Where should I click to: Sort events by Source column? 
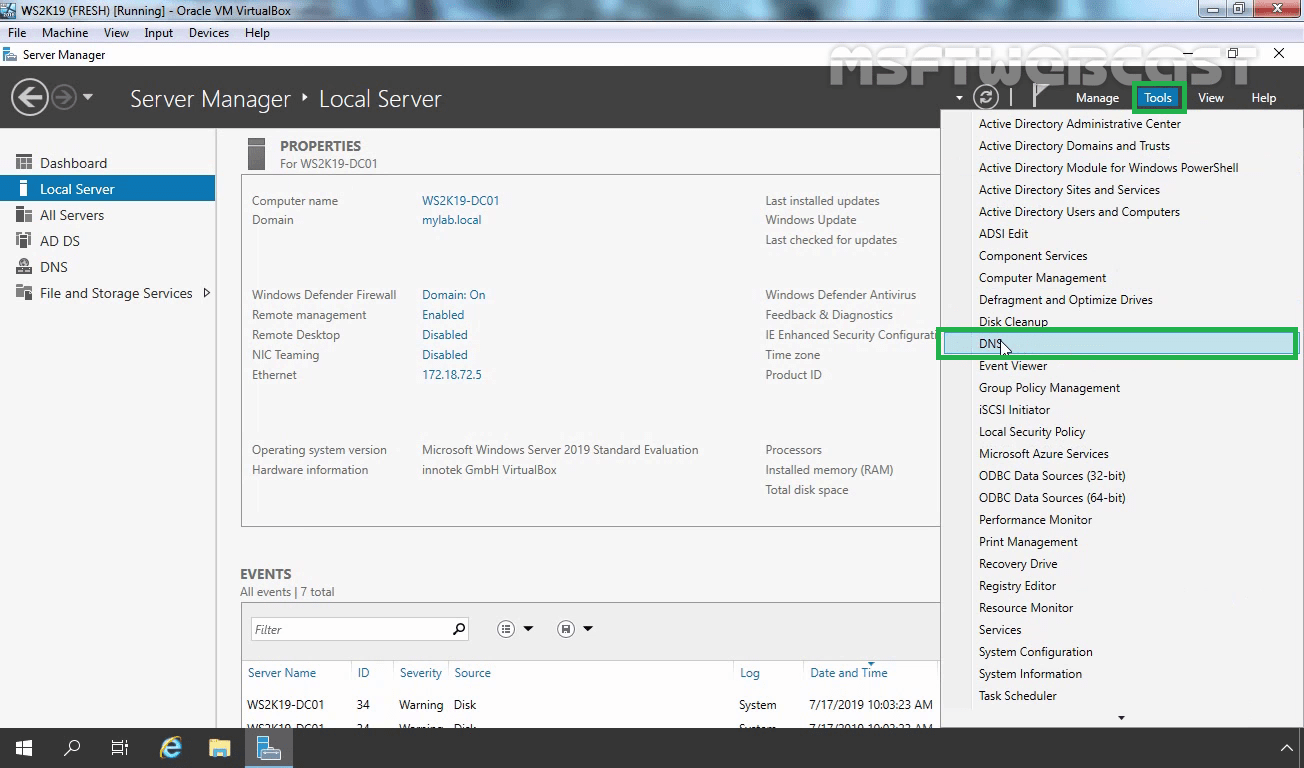[x=472, y=673]
